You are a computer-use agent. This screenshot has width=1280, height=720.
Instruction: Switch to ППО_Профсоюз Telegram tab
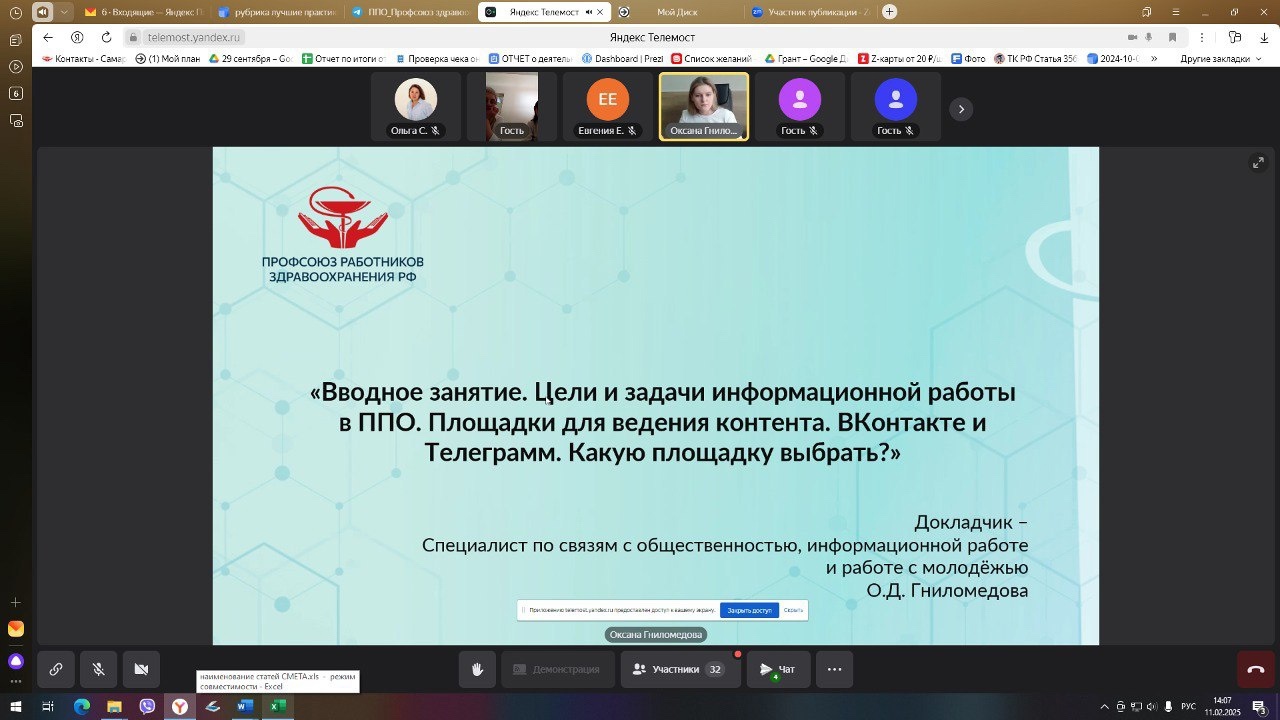410,12
